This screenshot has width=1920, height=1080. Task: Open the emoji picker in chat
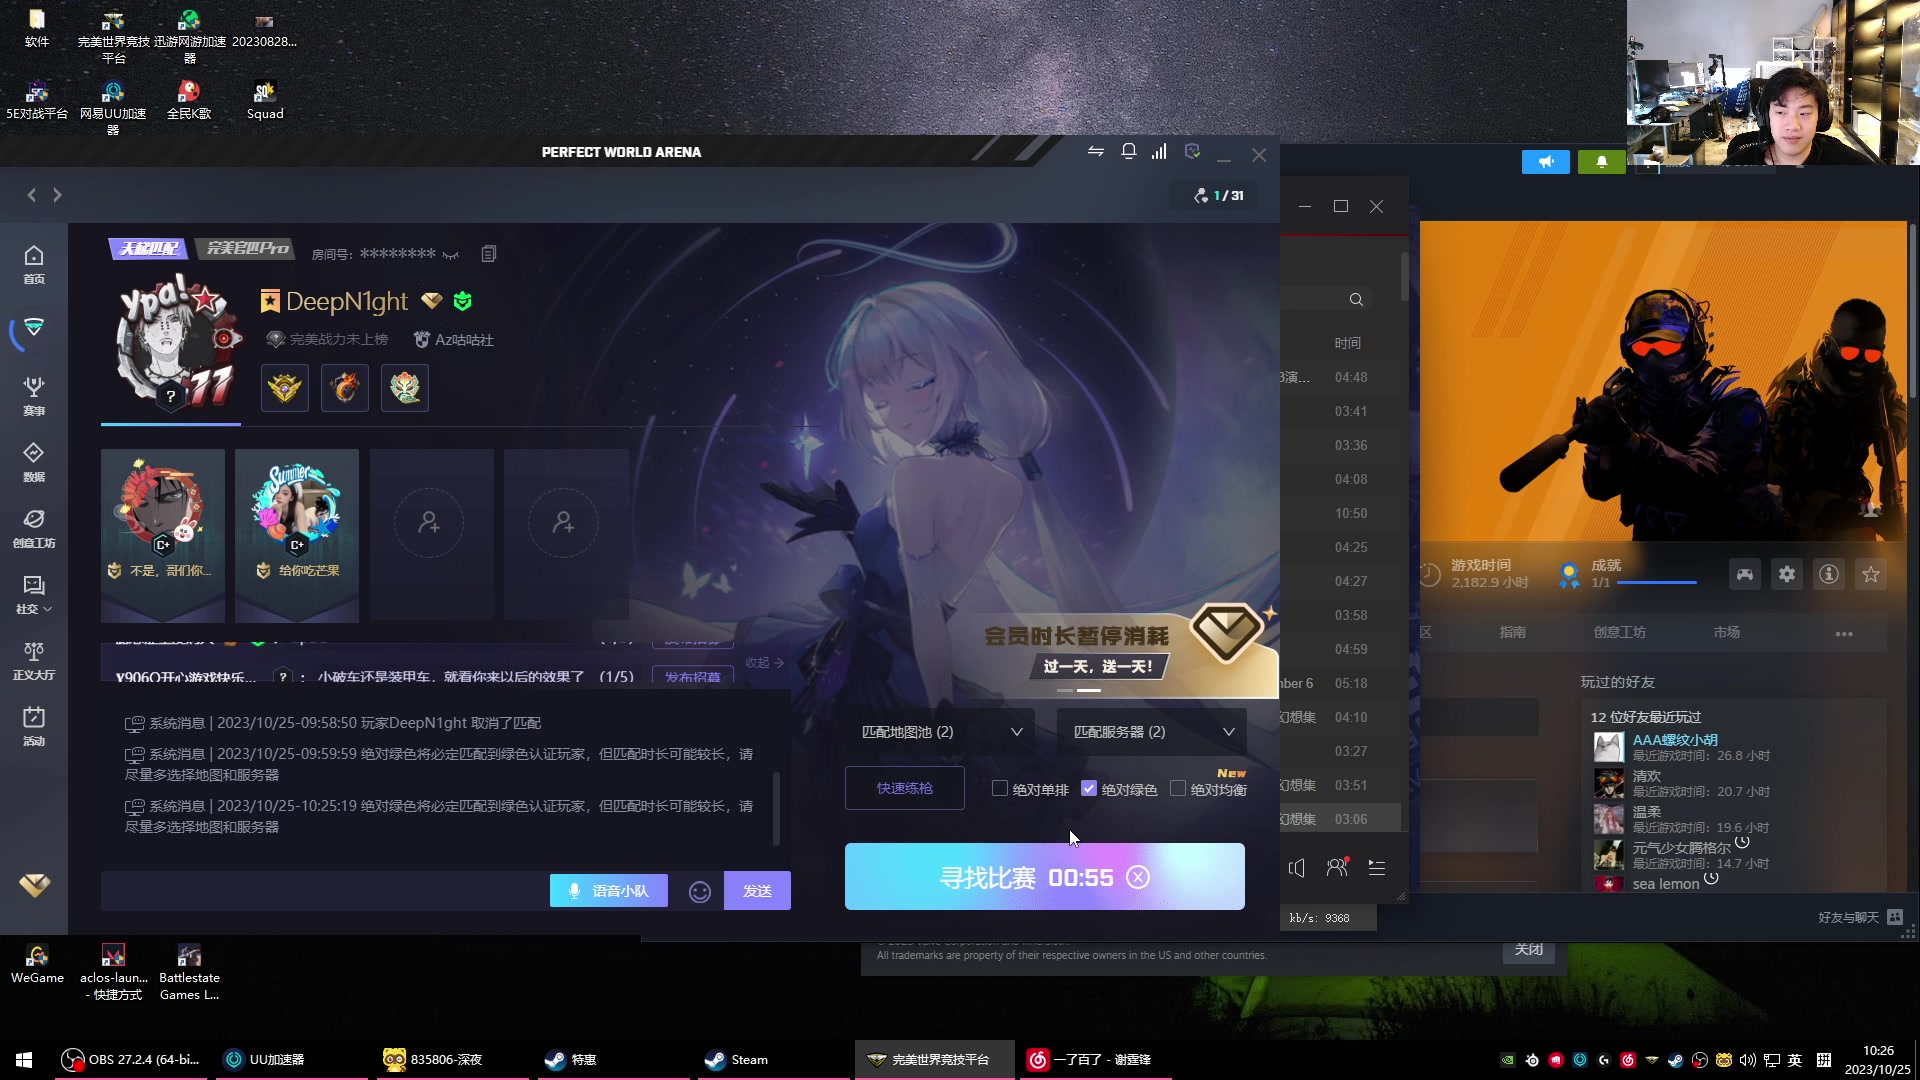(x=700, y=891)
